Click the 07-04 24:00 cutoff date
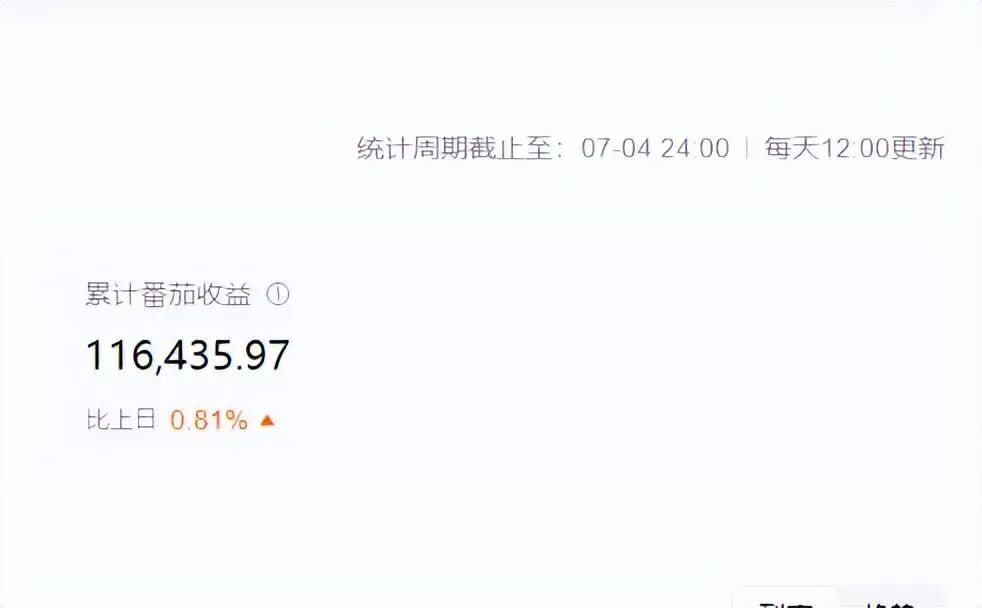Image resolution: width=982 pixels, height=608 pixels. pos(655,149)
